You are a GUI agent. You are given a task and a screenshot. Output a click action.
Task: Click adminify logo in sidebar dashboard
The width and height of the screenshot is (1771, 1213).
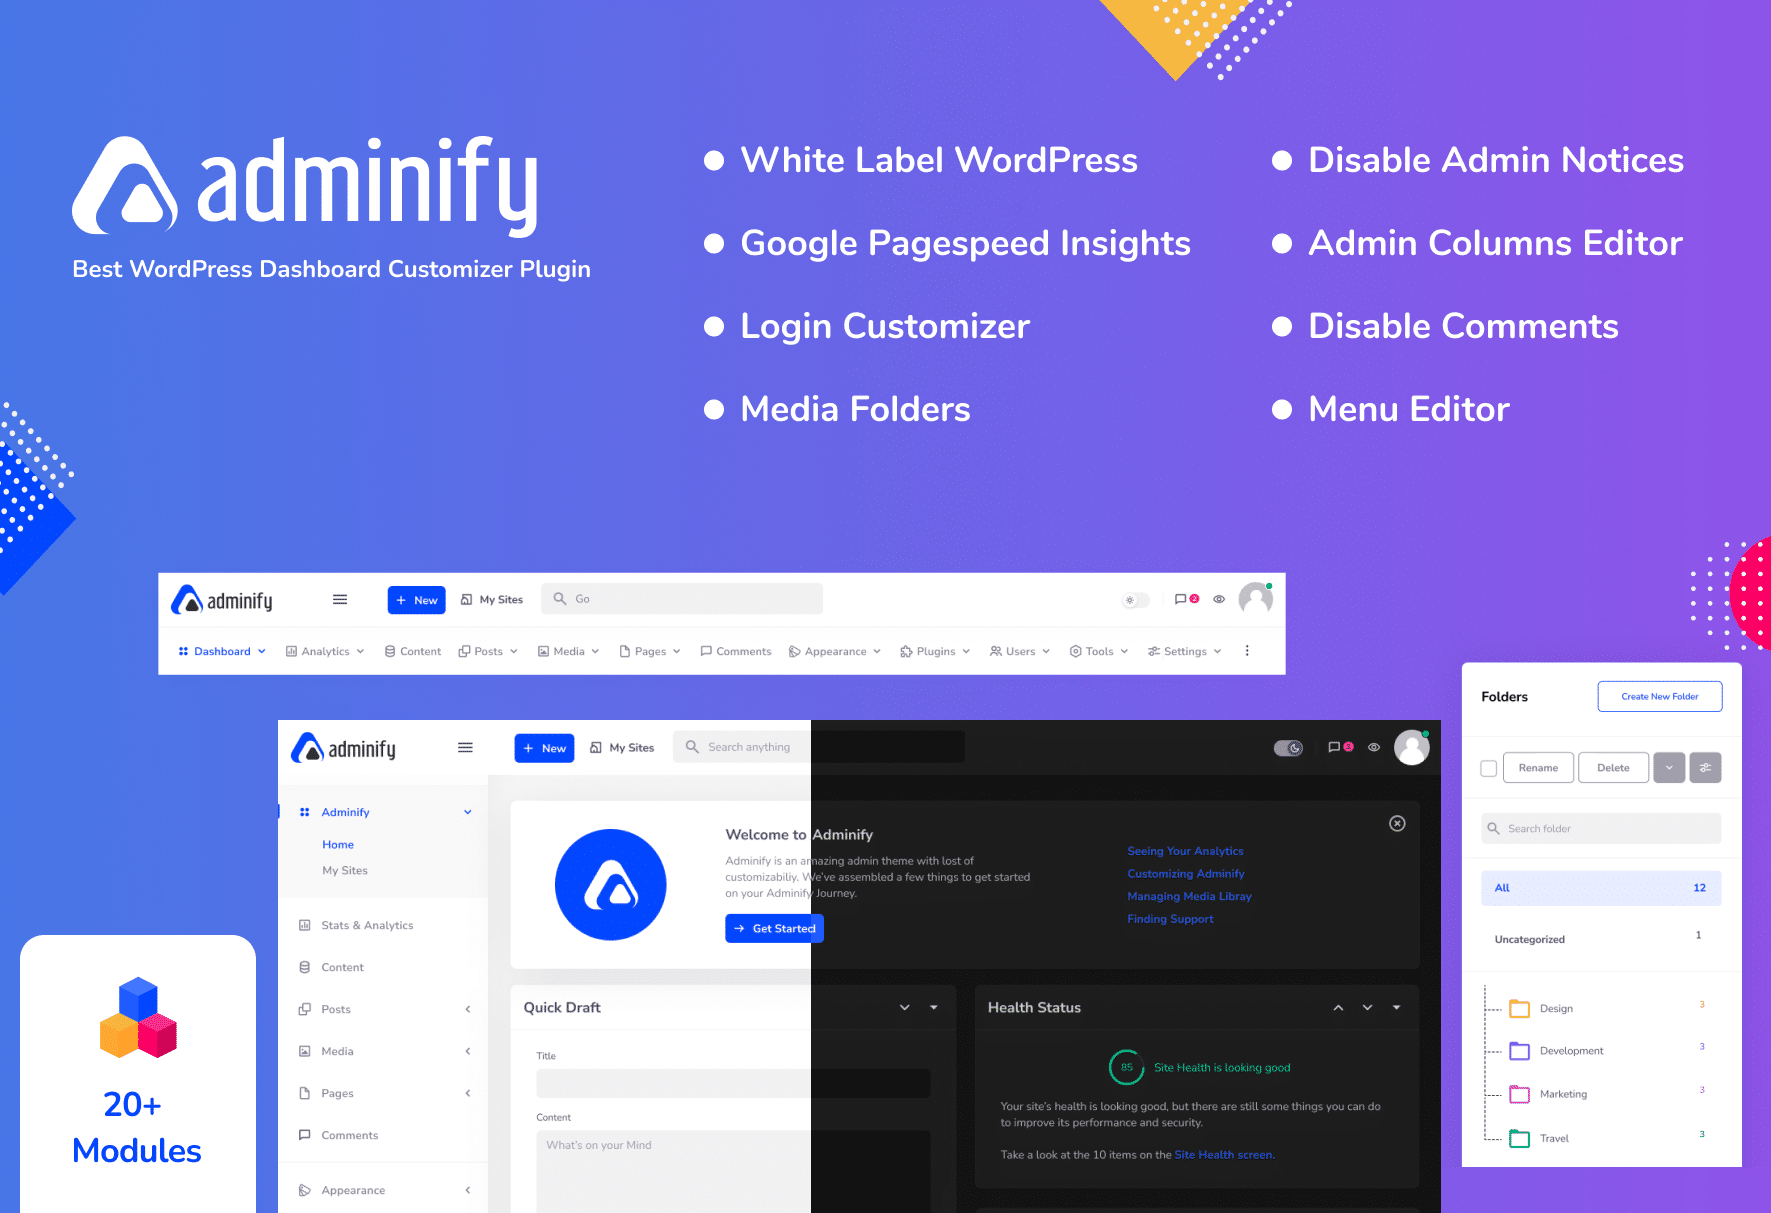[x=343, y=748]
